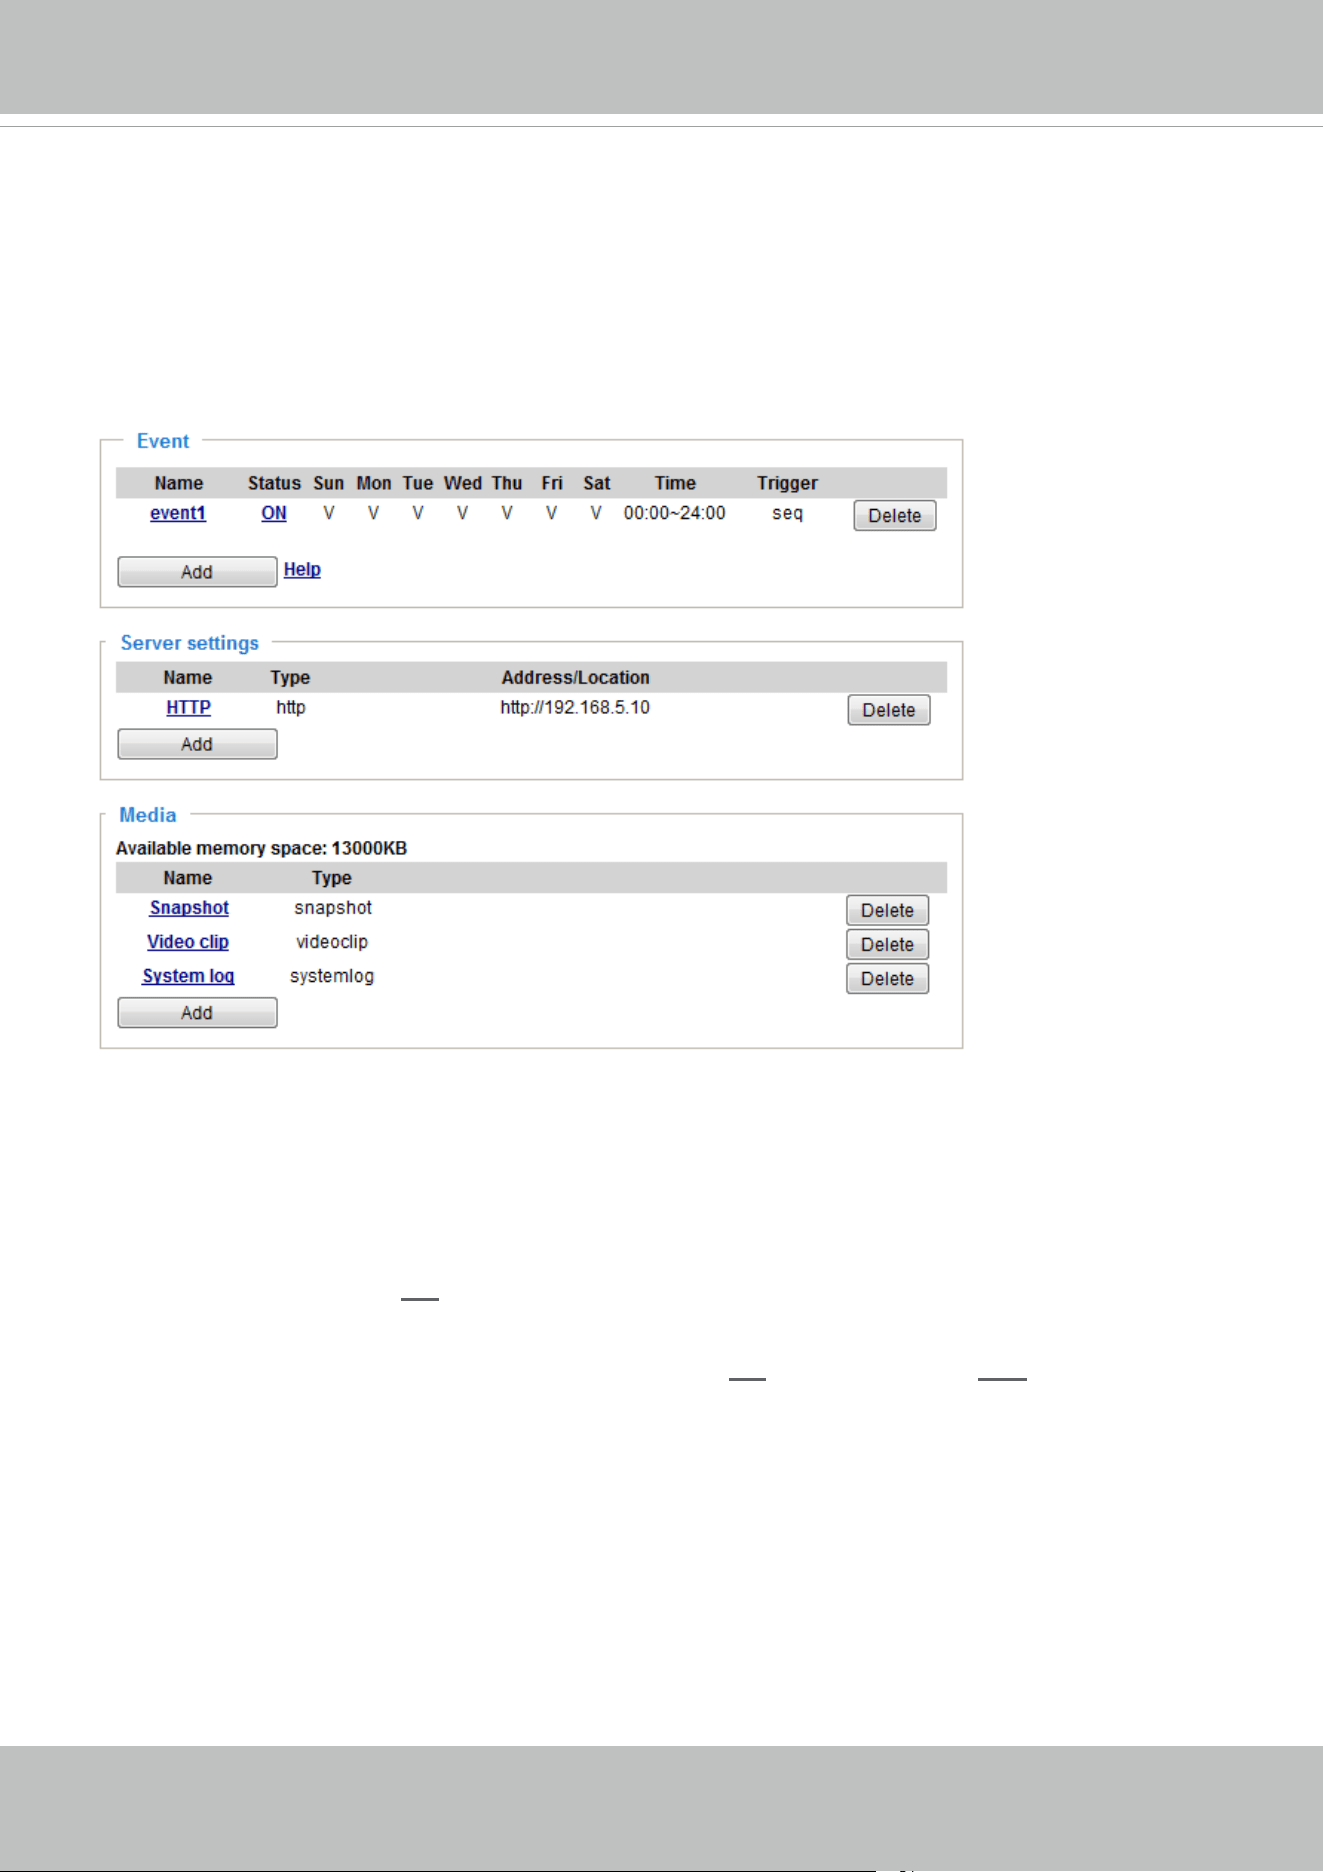
Task: Click the Sun column V mark for event1
Action: (329, 513)
